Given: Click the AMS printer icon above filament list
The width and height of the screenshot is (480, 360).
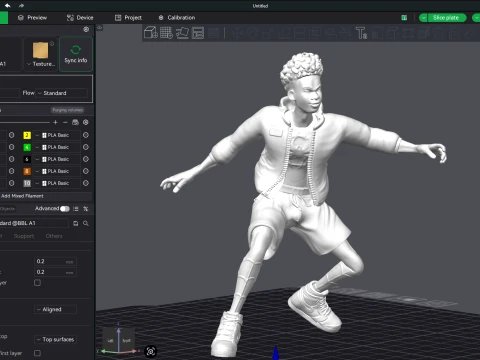Looking at the screenshot, I should [75, 122].
